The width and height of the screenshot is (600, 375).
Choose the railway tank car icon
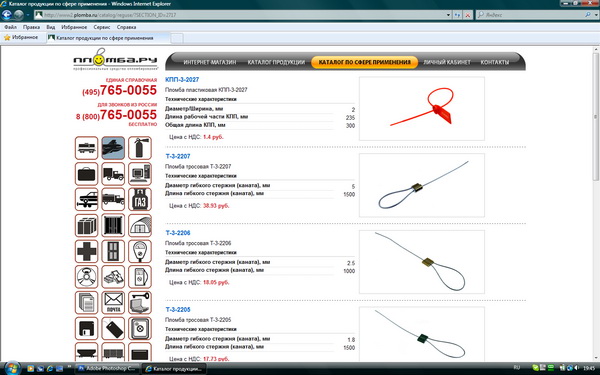pyautogui.click(x=86, y=148)
